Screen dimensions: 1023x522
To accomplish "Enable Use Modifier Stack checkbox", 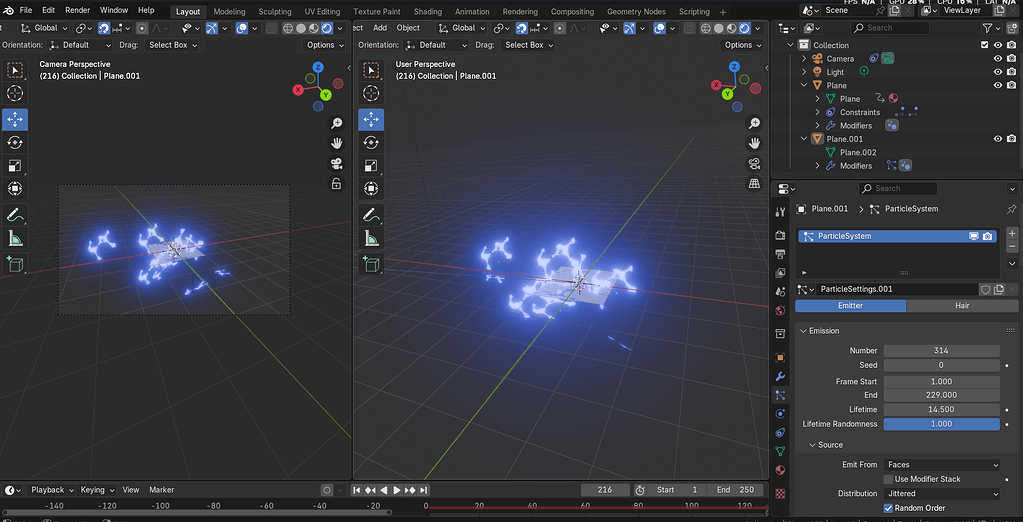I will pos(888,479).
